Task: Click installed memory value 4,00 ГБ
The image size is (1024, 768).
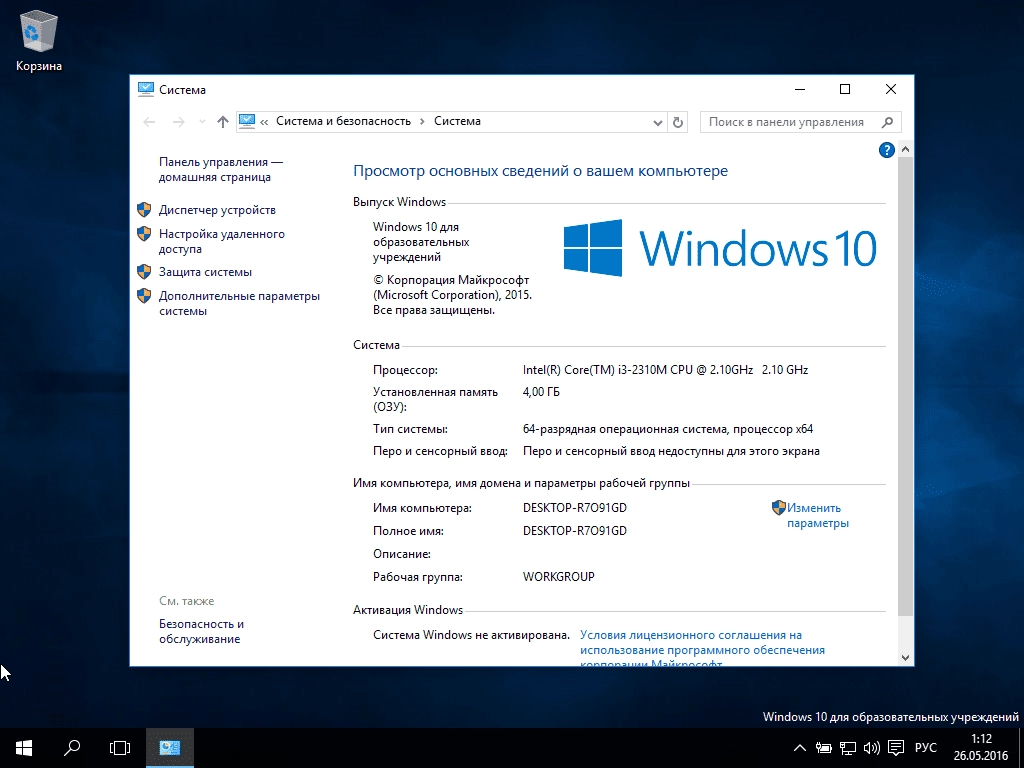Action: [x=541, y=392]
